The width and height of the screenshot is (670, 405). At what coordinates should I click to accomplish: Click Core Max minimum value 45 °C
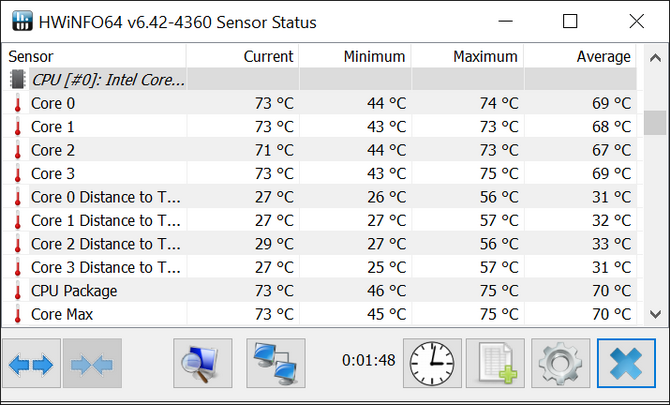[x=387, y=315]
